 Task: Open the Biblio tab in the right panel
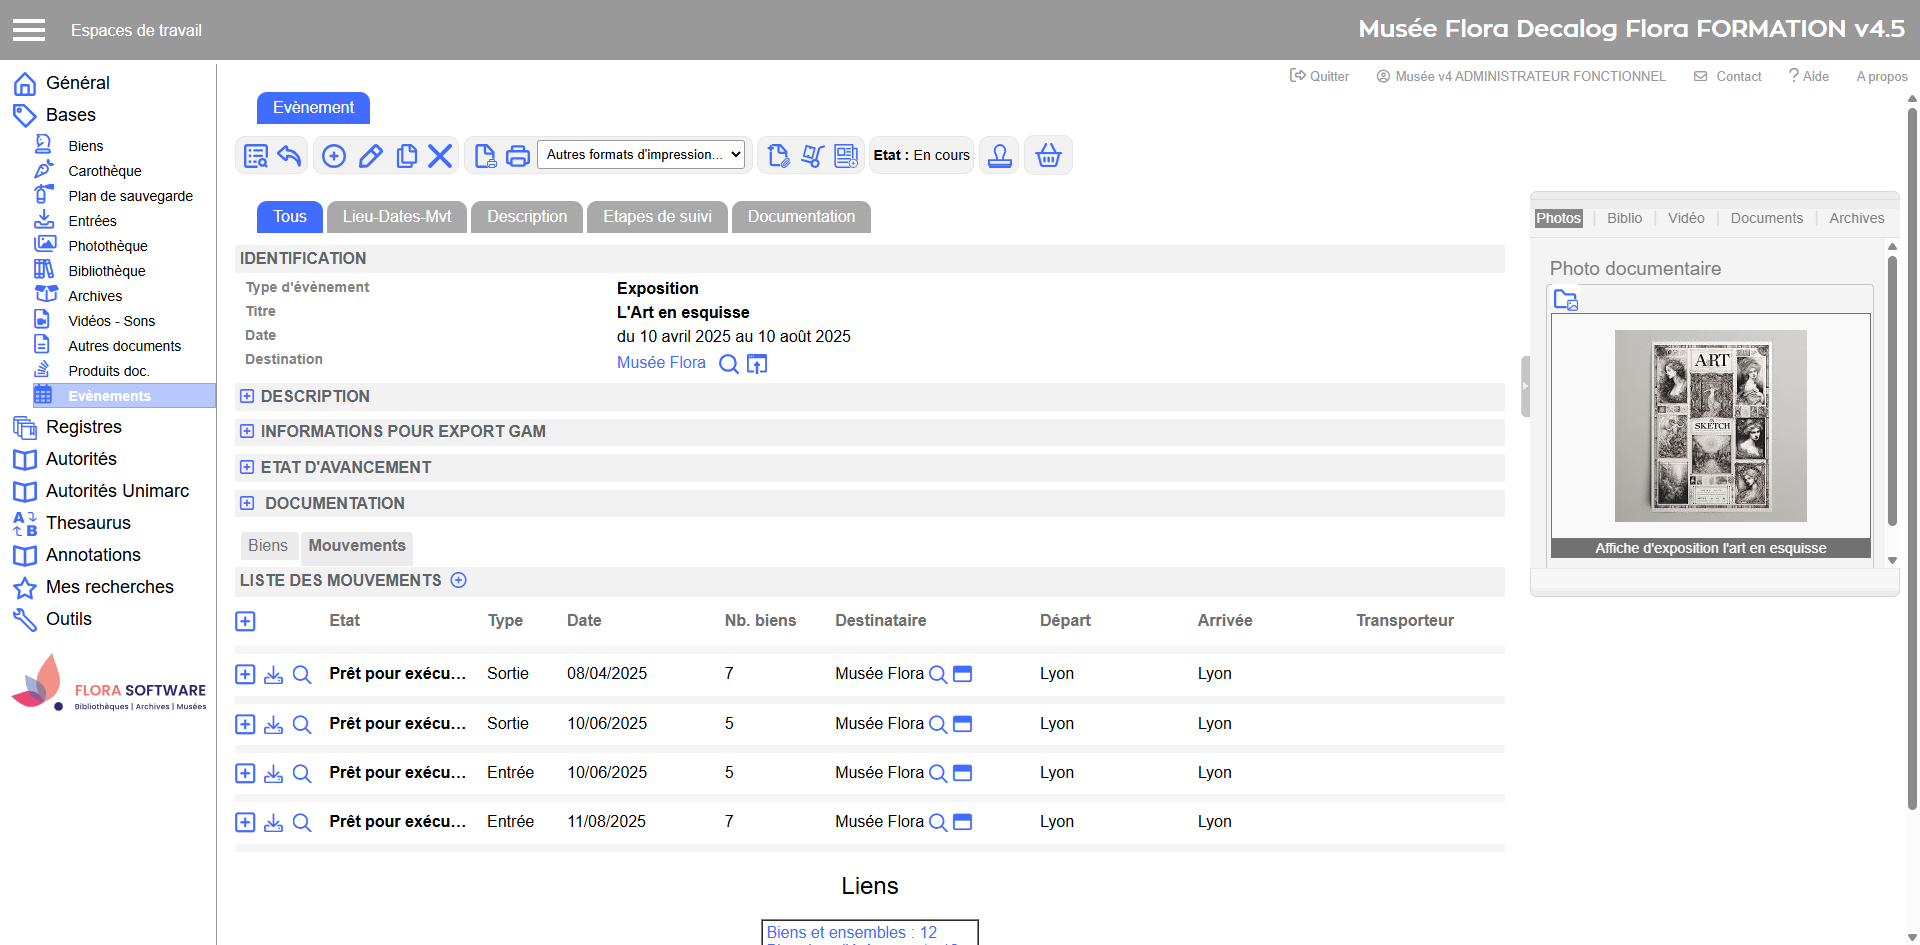click(1624, 218)
